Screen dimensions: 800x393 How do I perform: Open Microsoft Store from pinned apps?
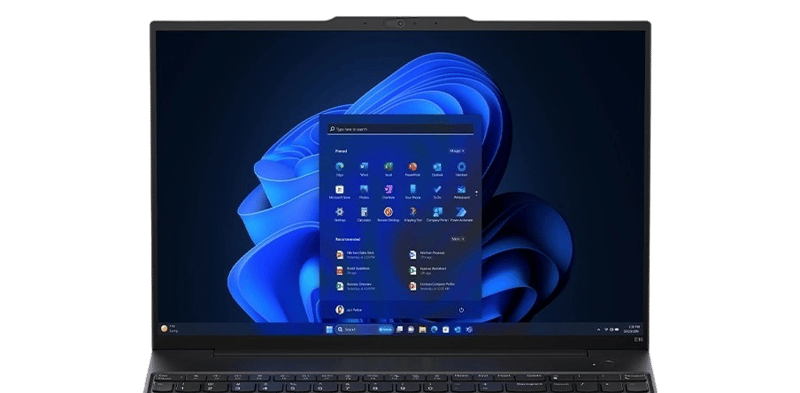tap(339, 191)
